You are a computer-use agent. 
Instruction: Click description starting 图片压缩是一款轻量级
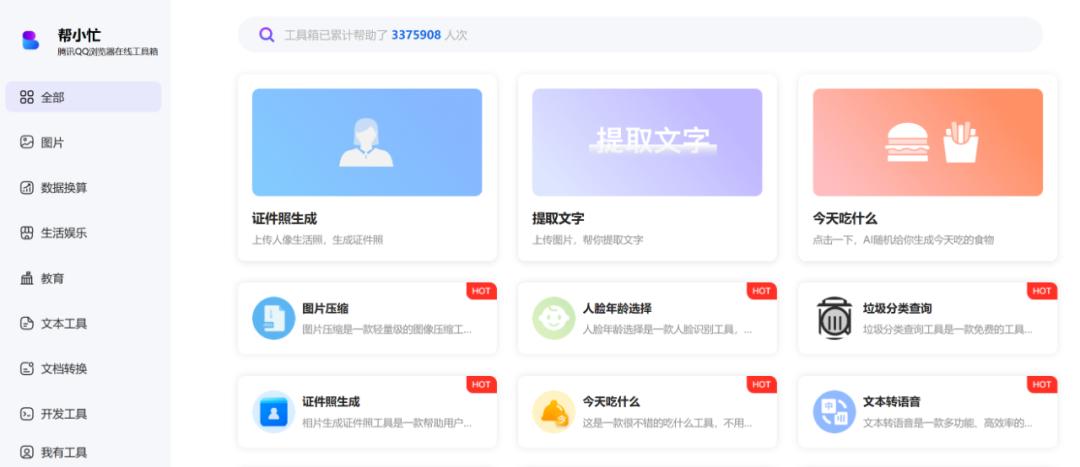click(387, 329)
